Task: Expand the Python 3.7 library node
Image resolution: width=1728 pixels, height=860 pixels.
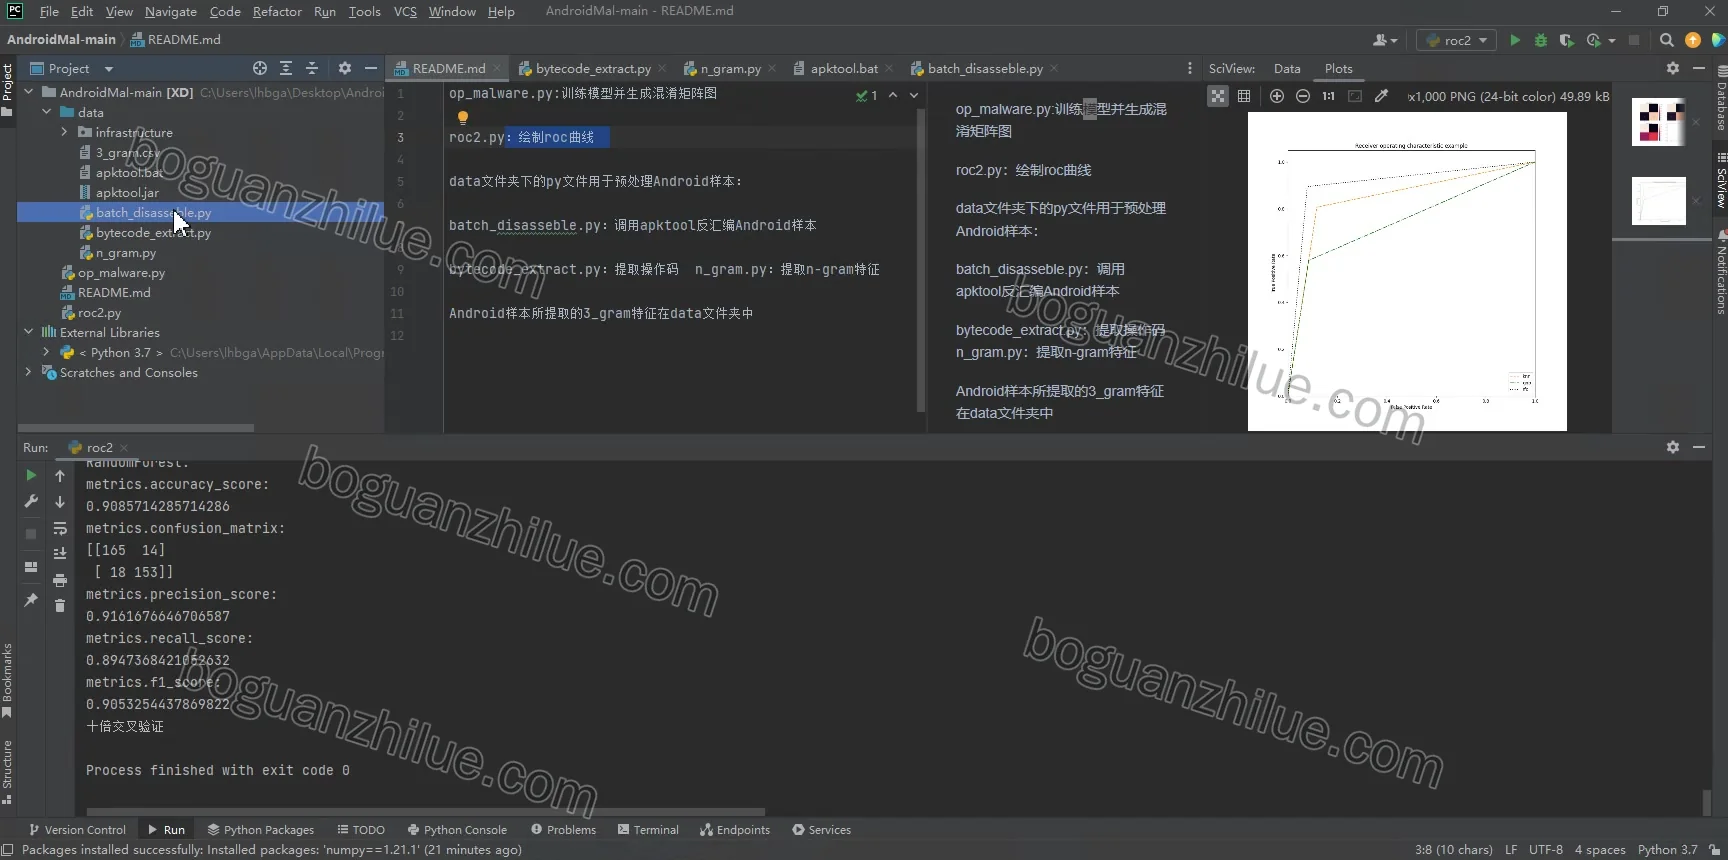Action: 46,352
